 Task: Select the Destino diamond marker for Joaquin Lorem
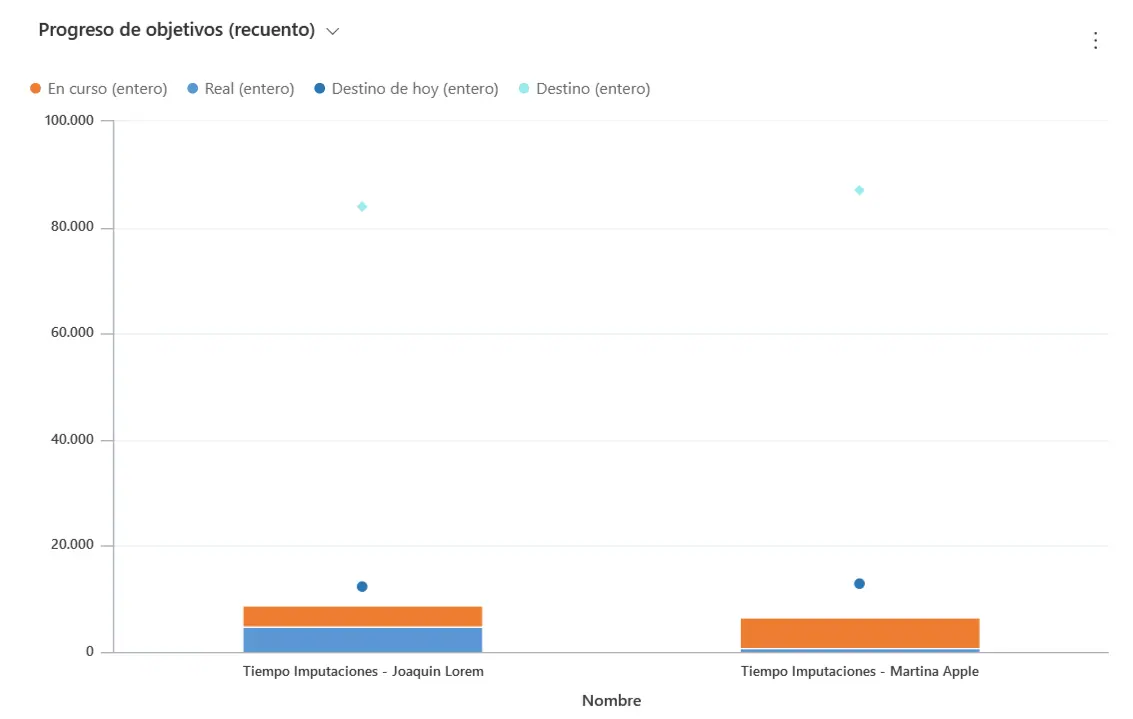(362, 207)
